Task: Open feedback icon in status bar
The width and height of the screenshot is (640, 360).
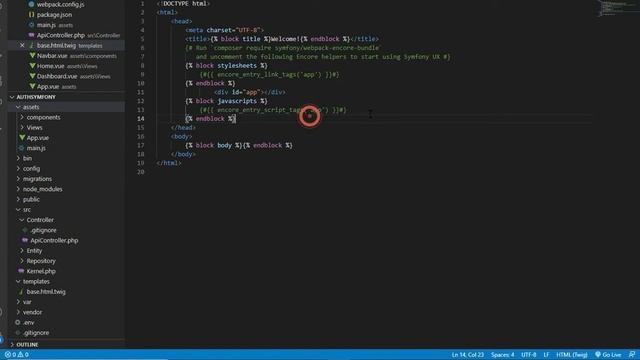Action: coord(632,355)
